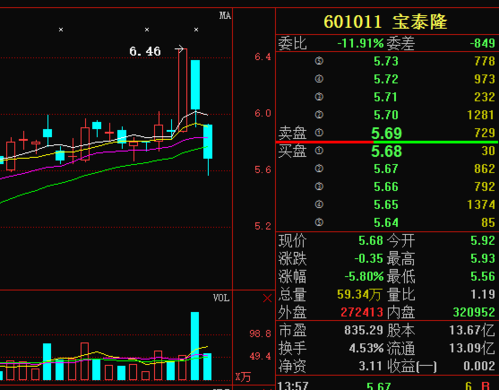Click the X万 volume unit label
499x390 pixels.
243,377
